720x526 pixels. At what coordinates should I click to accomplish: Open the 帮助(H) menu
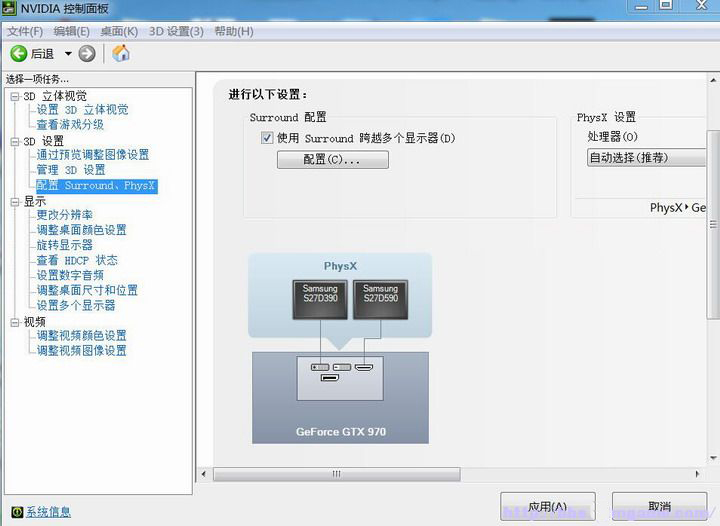click(234, 31)
